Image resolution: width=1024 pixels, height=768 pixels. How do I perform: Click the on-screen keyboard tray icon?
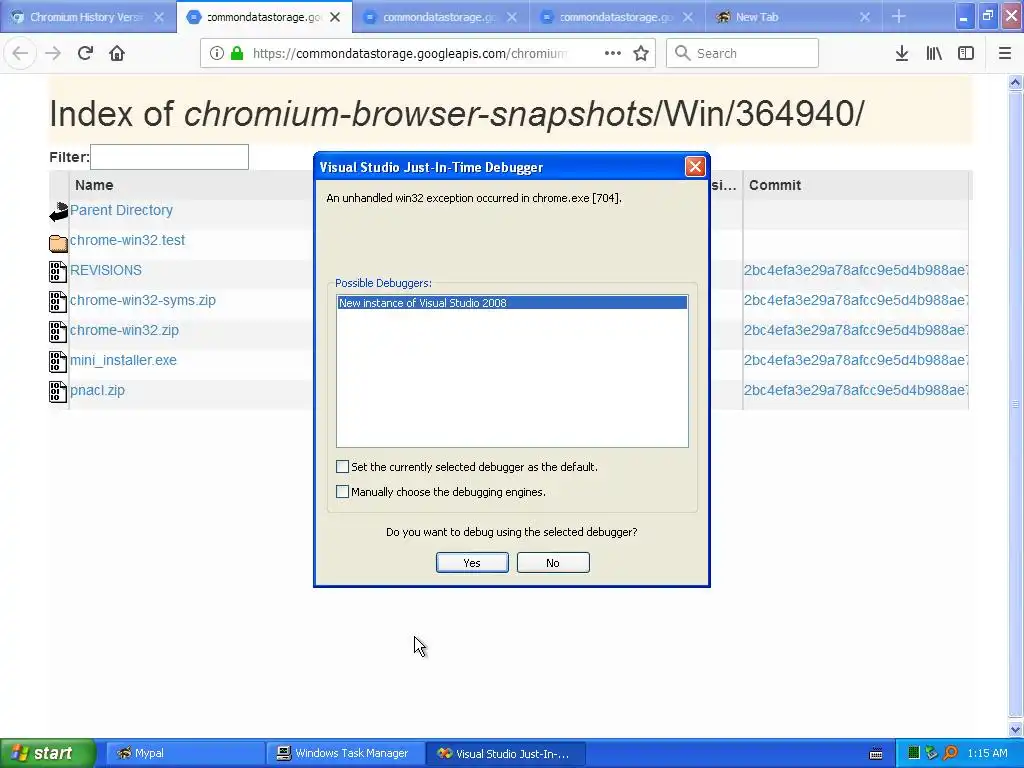tap(876, 754)
